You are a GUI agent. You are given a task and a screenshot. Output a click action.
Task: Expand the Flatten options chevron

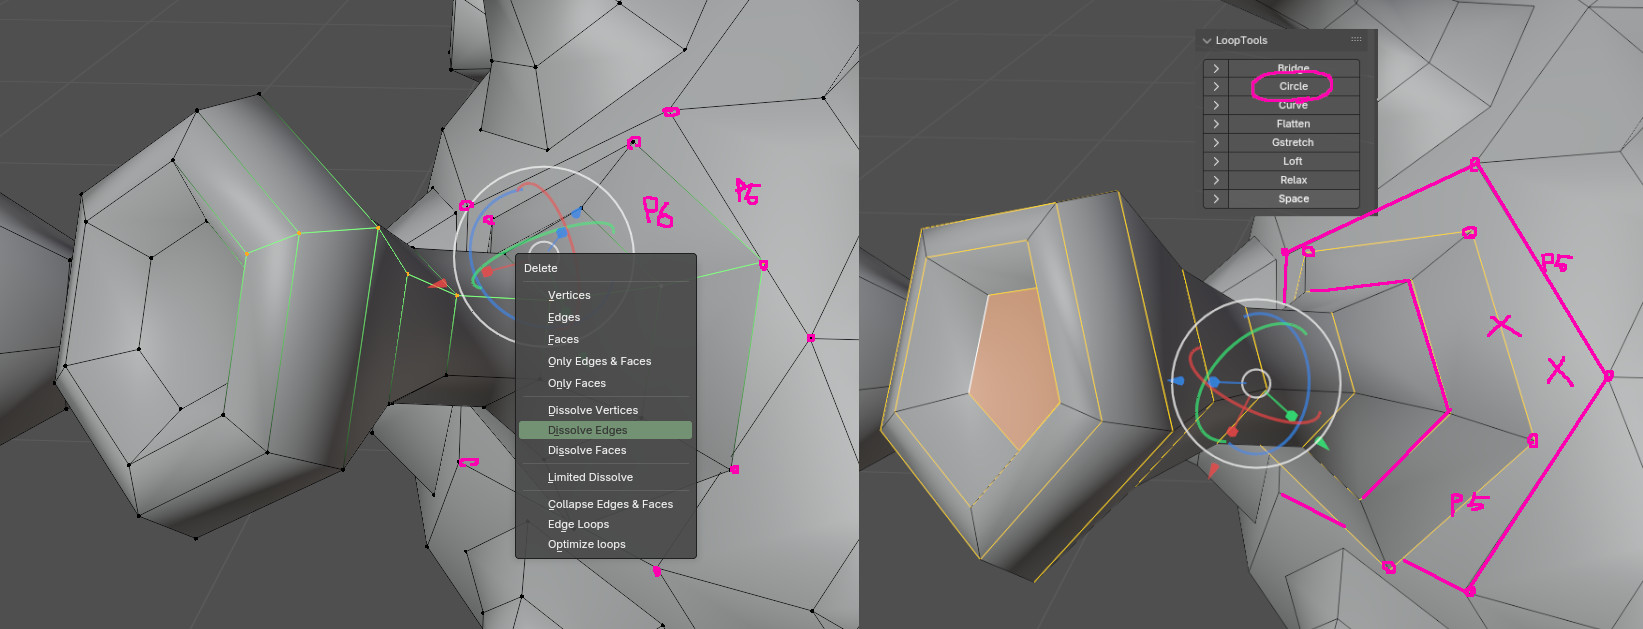pos(1216,124)
